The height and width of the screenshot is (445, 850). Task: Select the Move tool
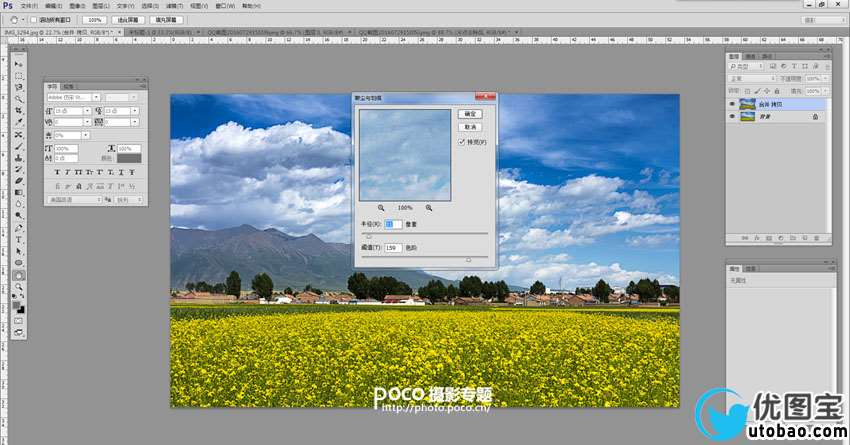(x=18, y=64)
